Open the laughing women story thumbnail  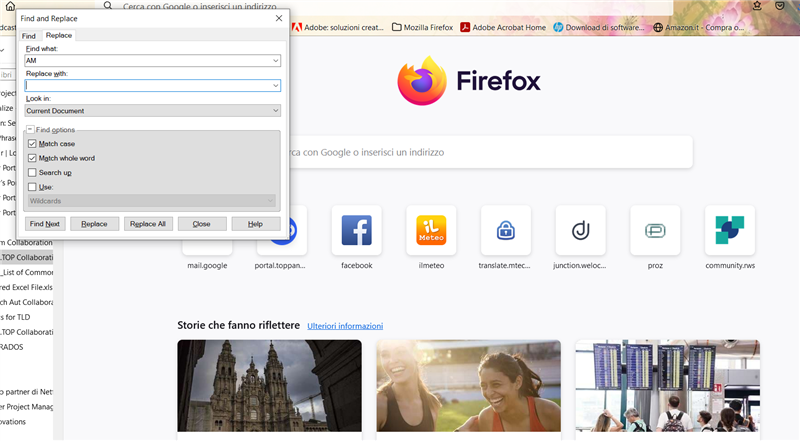(468, 386)
